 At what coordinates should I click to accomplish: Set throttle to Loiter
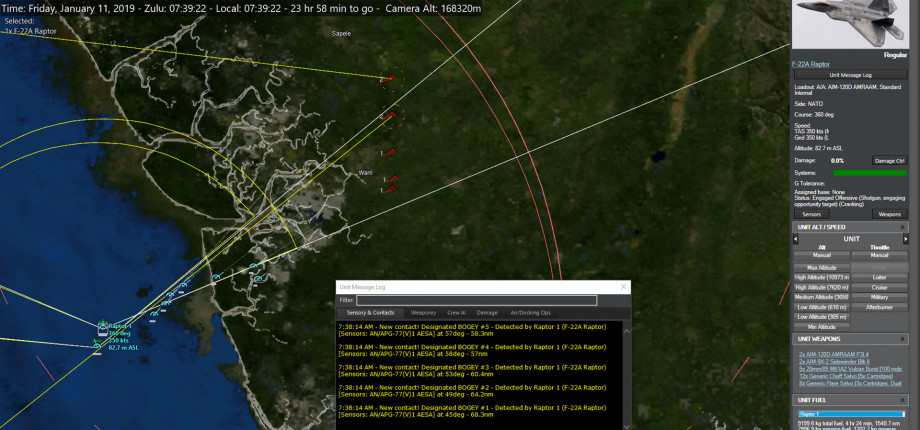tap(880, 277)
